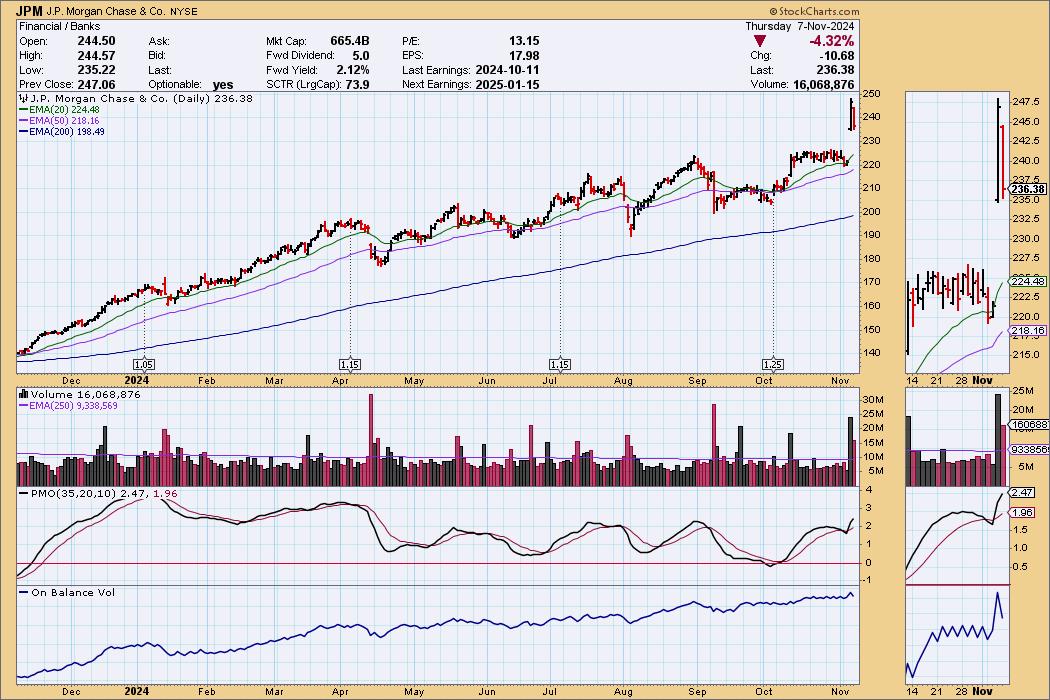Click the Volume value '16,068,876' in header

point(824,84)
